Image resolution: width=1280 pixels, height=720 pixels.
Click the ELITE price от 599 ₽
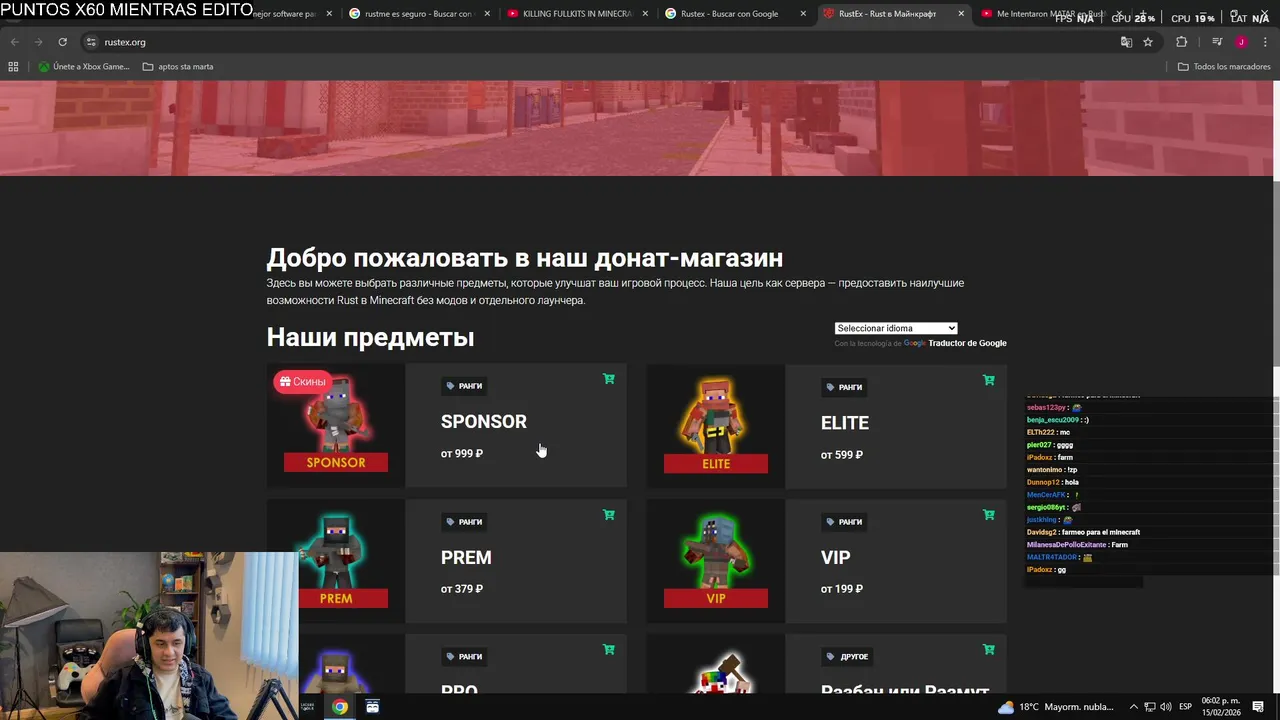842,455
